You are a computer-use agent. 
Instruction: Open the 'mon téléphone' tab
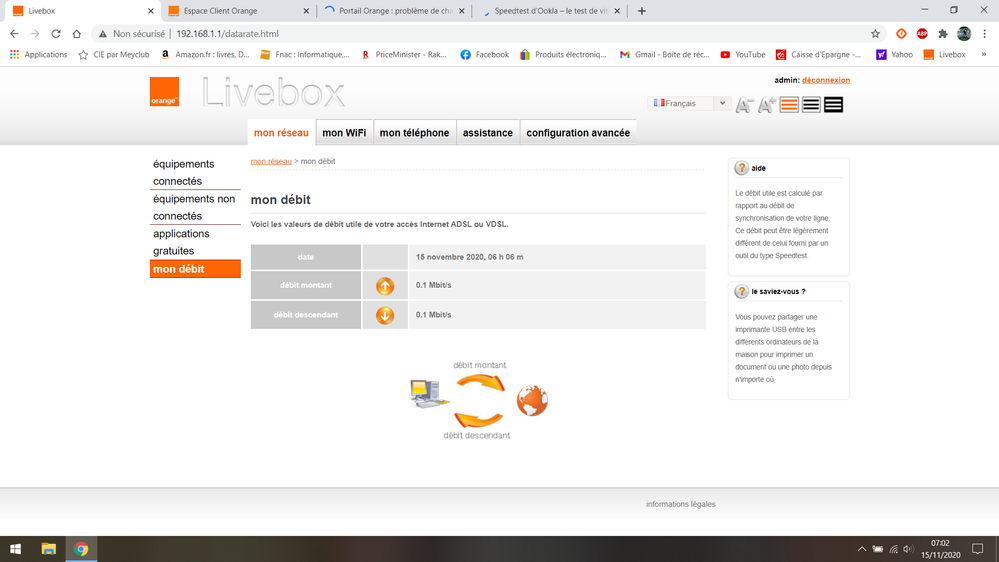click(414, 133)
